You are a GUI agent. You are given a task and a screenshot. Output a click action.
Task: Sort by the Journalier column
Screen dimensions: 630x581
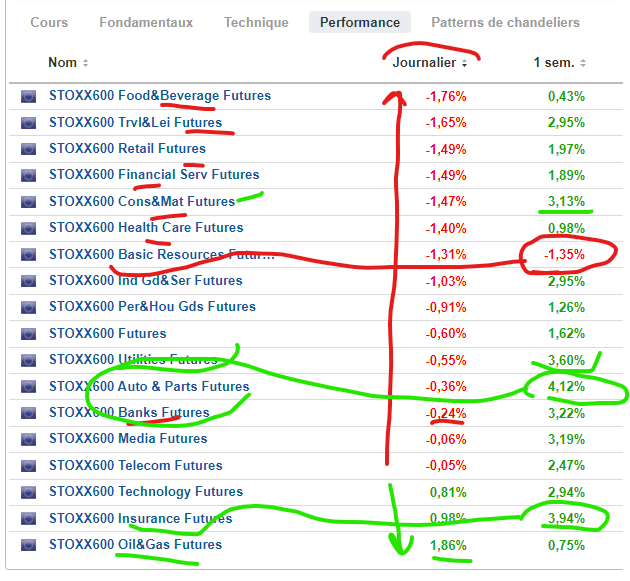click(x=430, y=63)
